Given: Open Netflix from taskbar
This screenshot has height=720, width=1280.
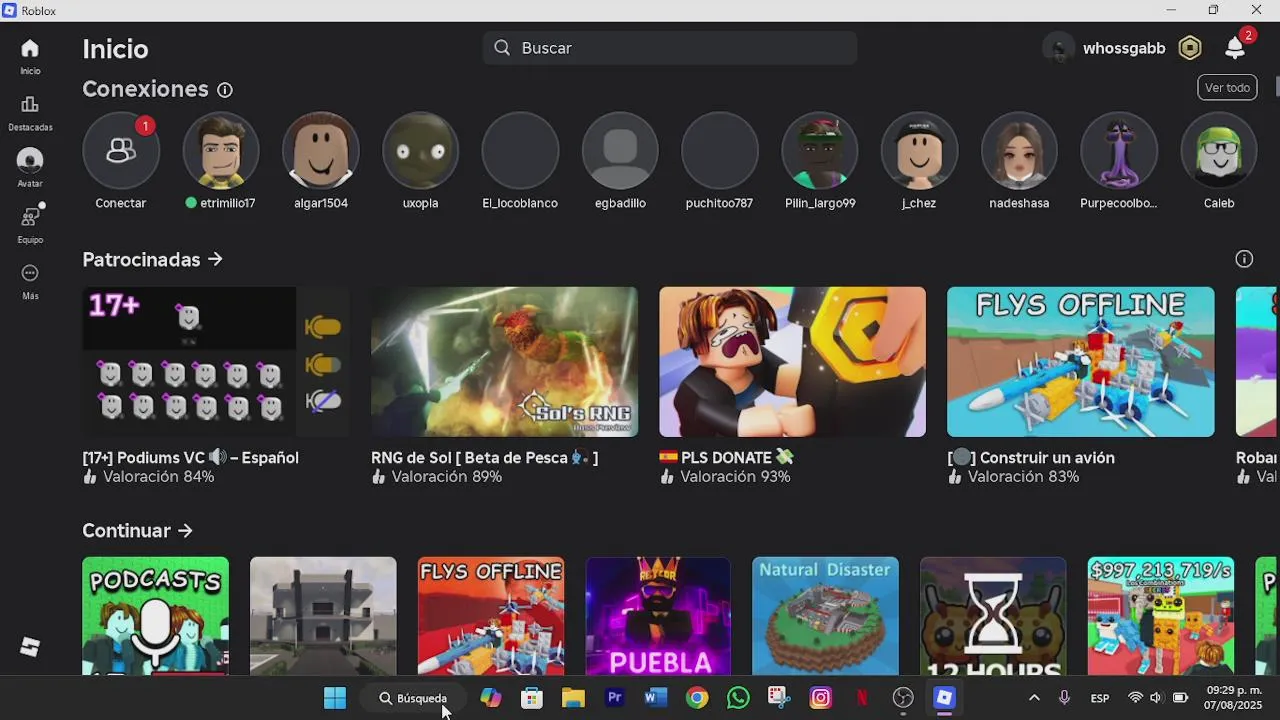Looking at the screenshot, I should 862,698.
